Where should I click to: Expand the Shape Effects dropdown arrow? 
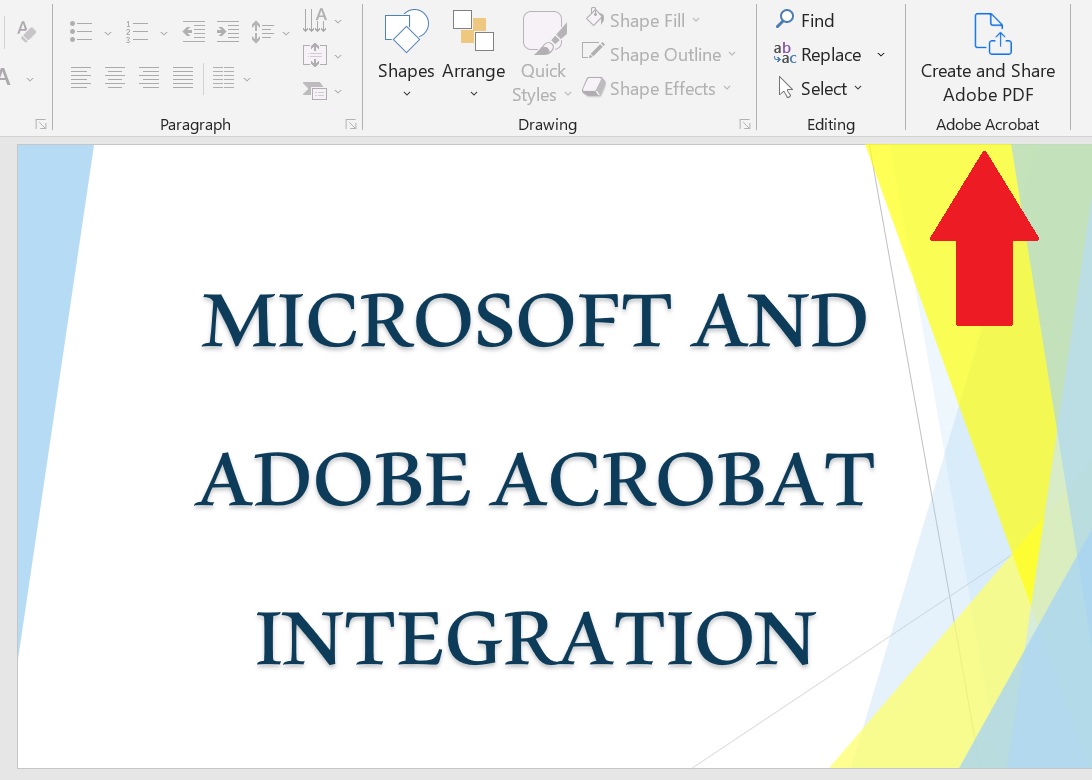coord(727,88)
